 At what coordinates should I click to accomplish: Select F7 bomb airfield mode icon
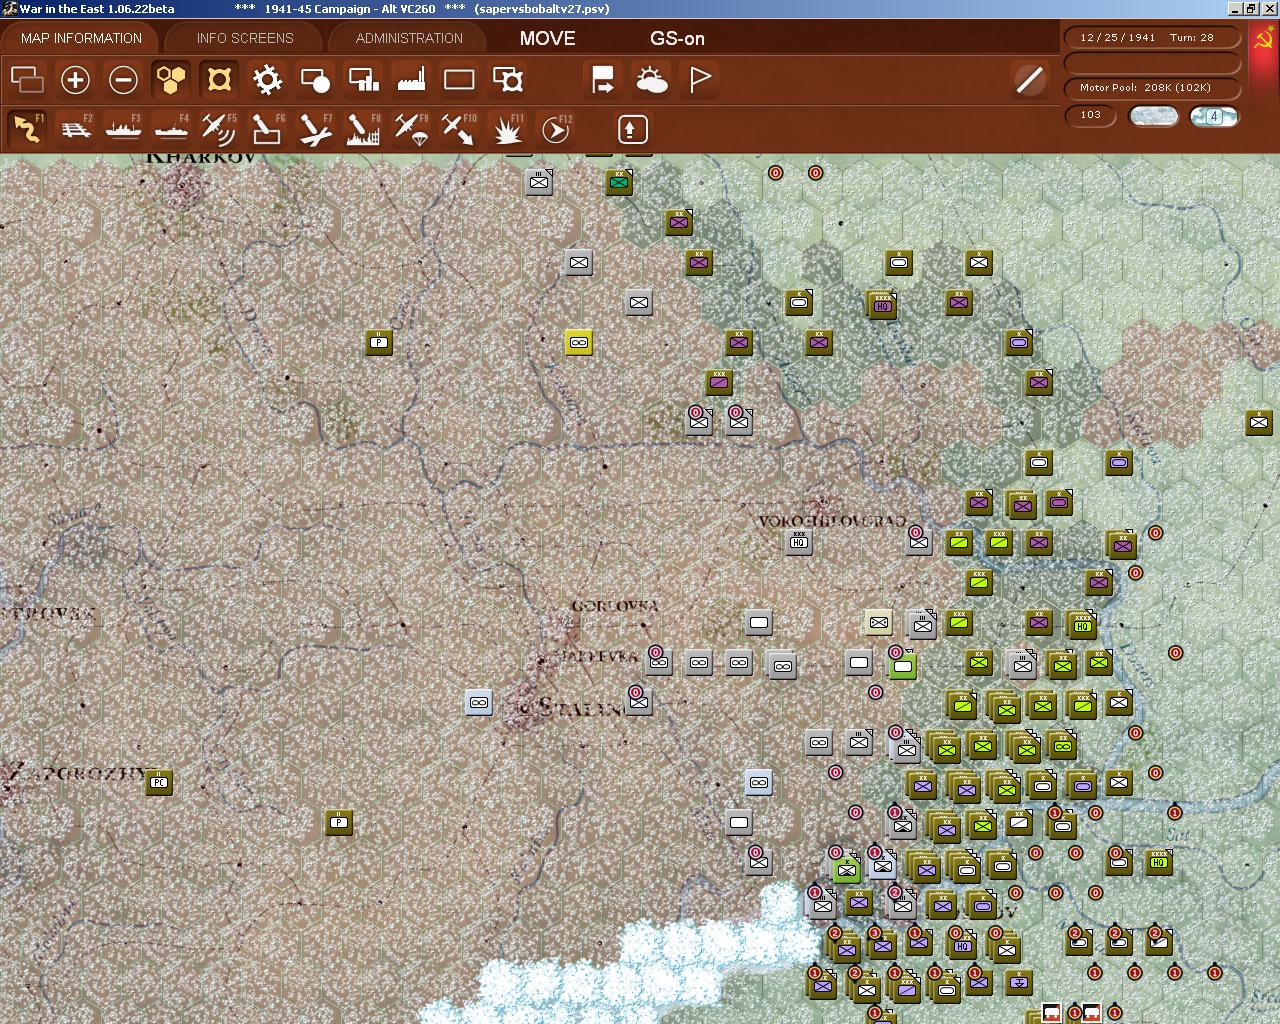315,129
